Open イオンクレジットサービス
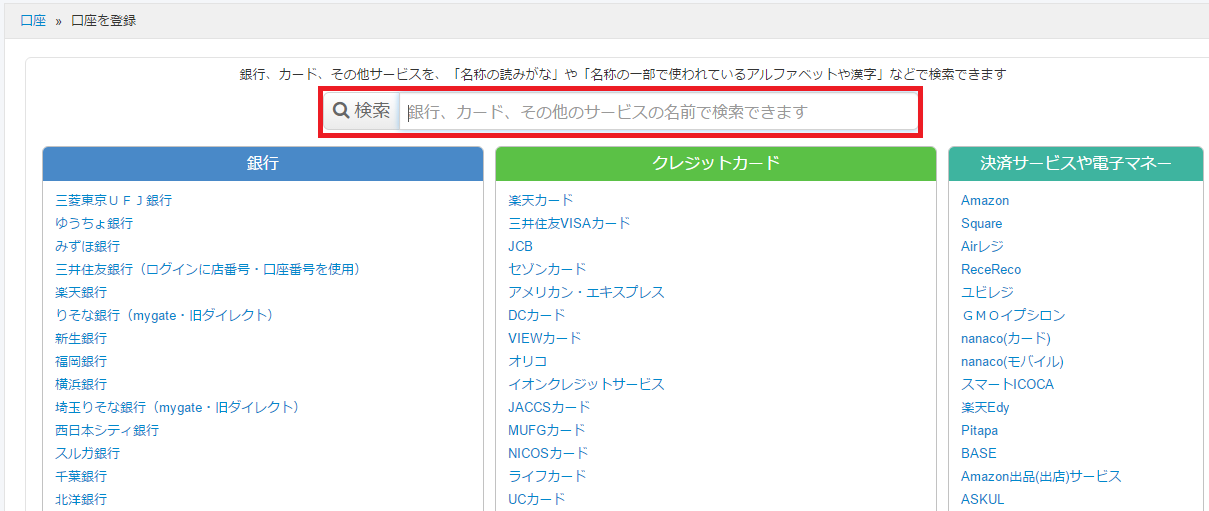The image size is (1209, 511). [586, 384]
